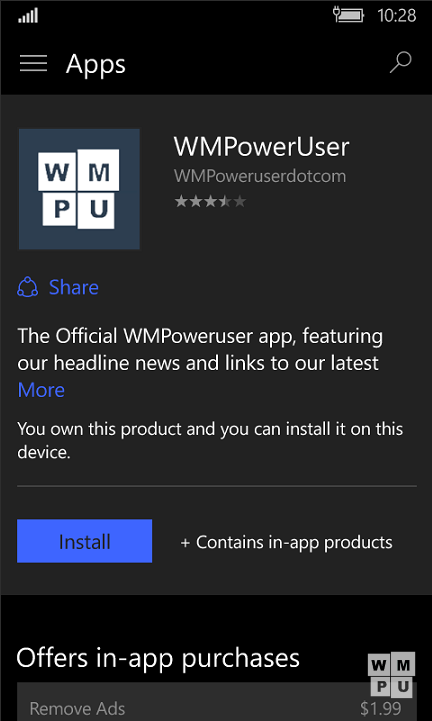Tap the battery status icon
The image size is (432, 721).
[x=348, y=16]
